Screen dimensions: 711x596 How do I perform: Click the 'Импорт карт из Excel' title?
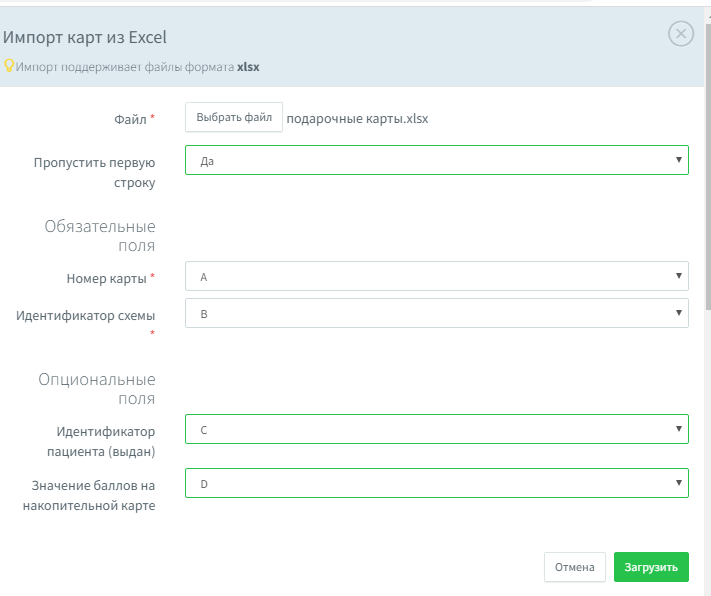point(85,37)
